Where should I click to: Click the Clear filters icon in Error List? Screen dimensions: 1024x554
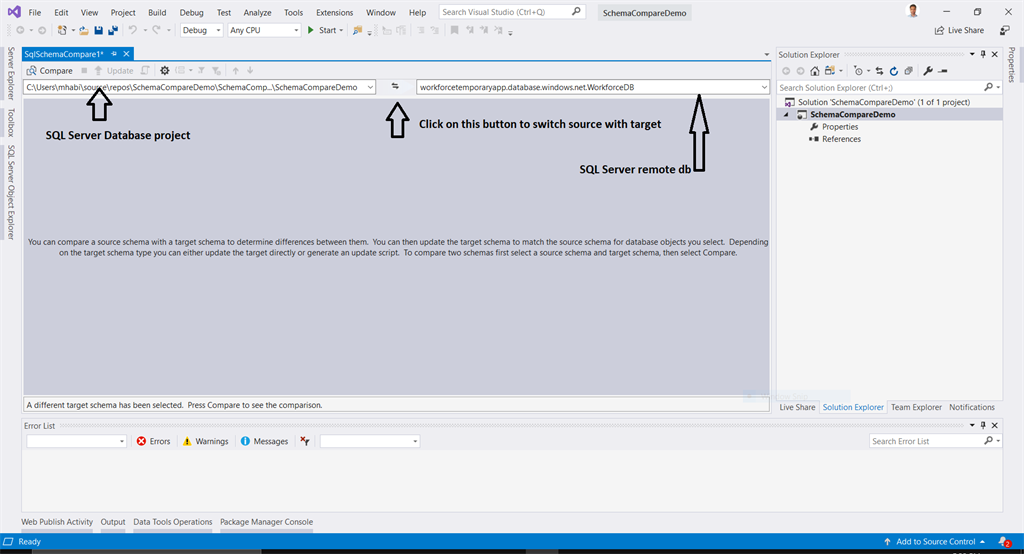click(x=304, y=441)
